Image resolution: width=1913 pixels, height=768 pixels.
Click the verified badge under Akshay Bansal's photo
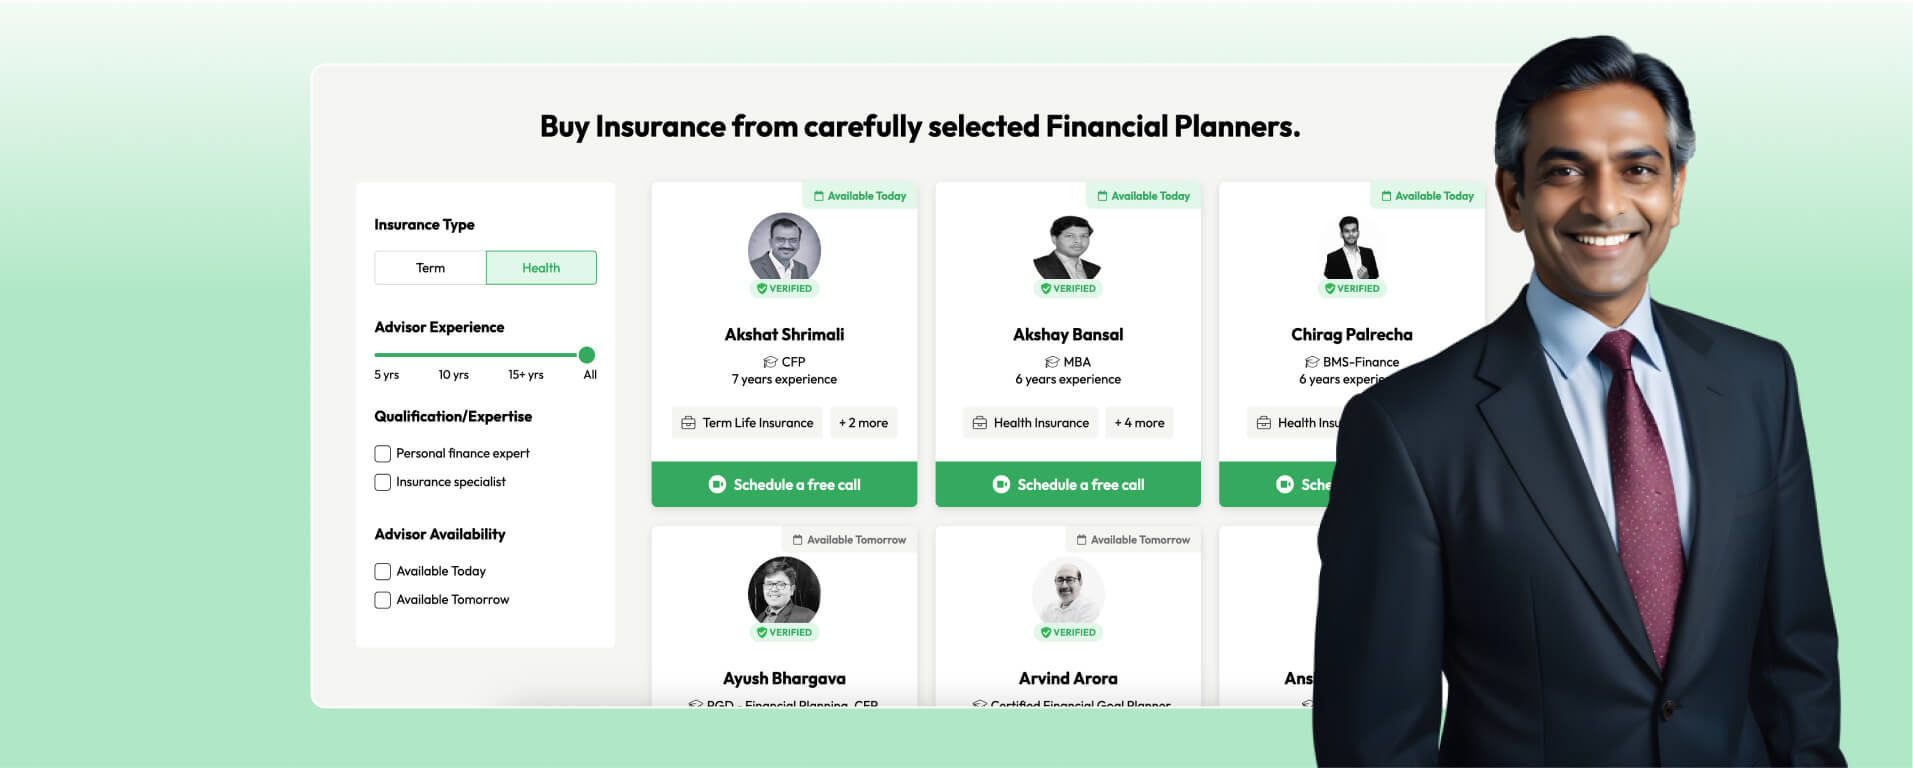[1068, 288]
